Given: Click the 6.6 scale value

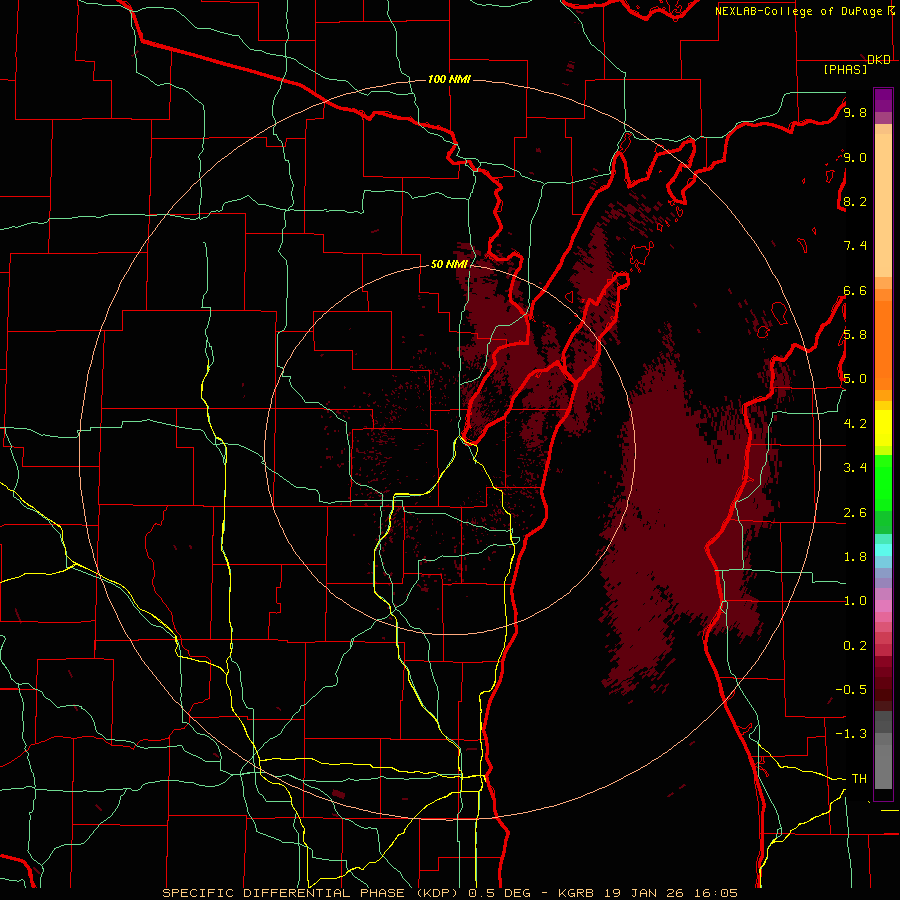Looking at the screenshot, I should pyautogui.click(x=855, y=290).
